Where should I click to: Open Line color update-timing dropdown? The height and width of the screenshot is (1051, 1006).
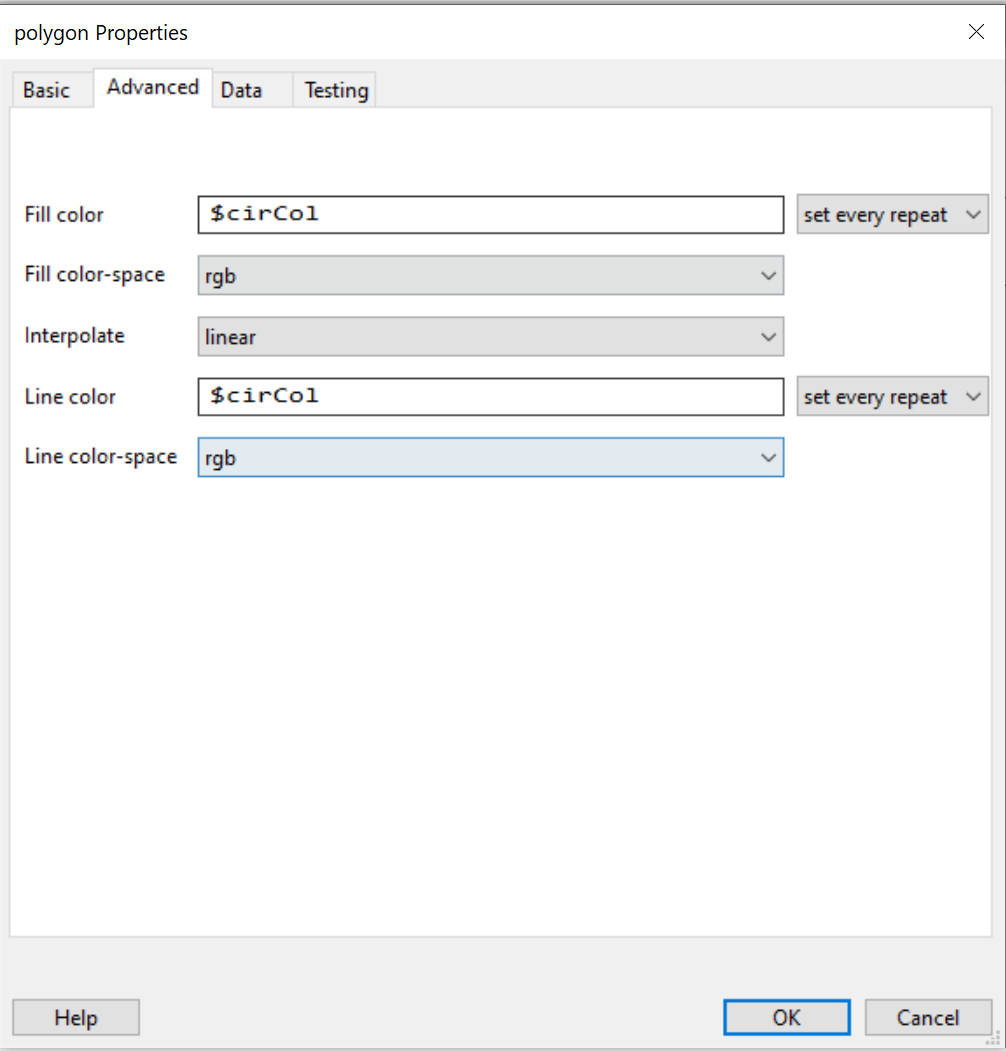(892, 397)
